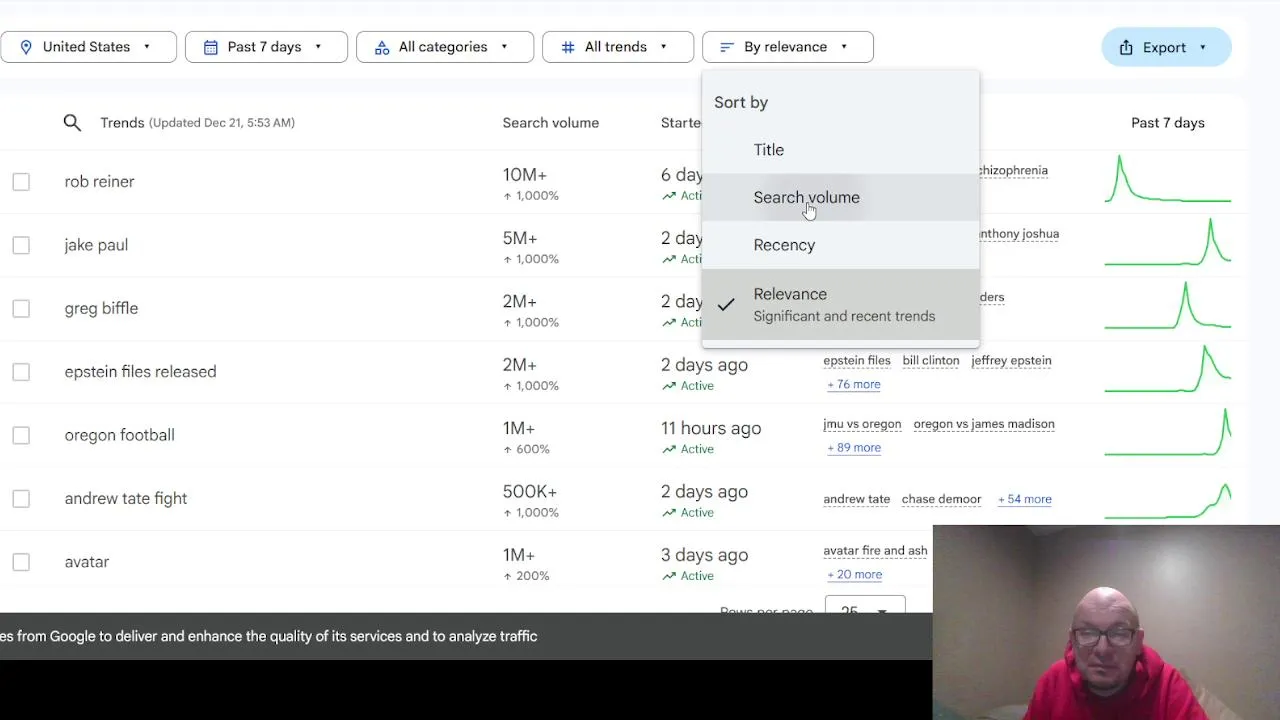This screenshot has height=720, width=1280.
Task: Choose Recency in the Sort by menu
Action: (784, 245)
